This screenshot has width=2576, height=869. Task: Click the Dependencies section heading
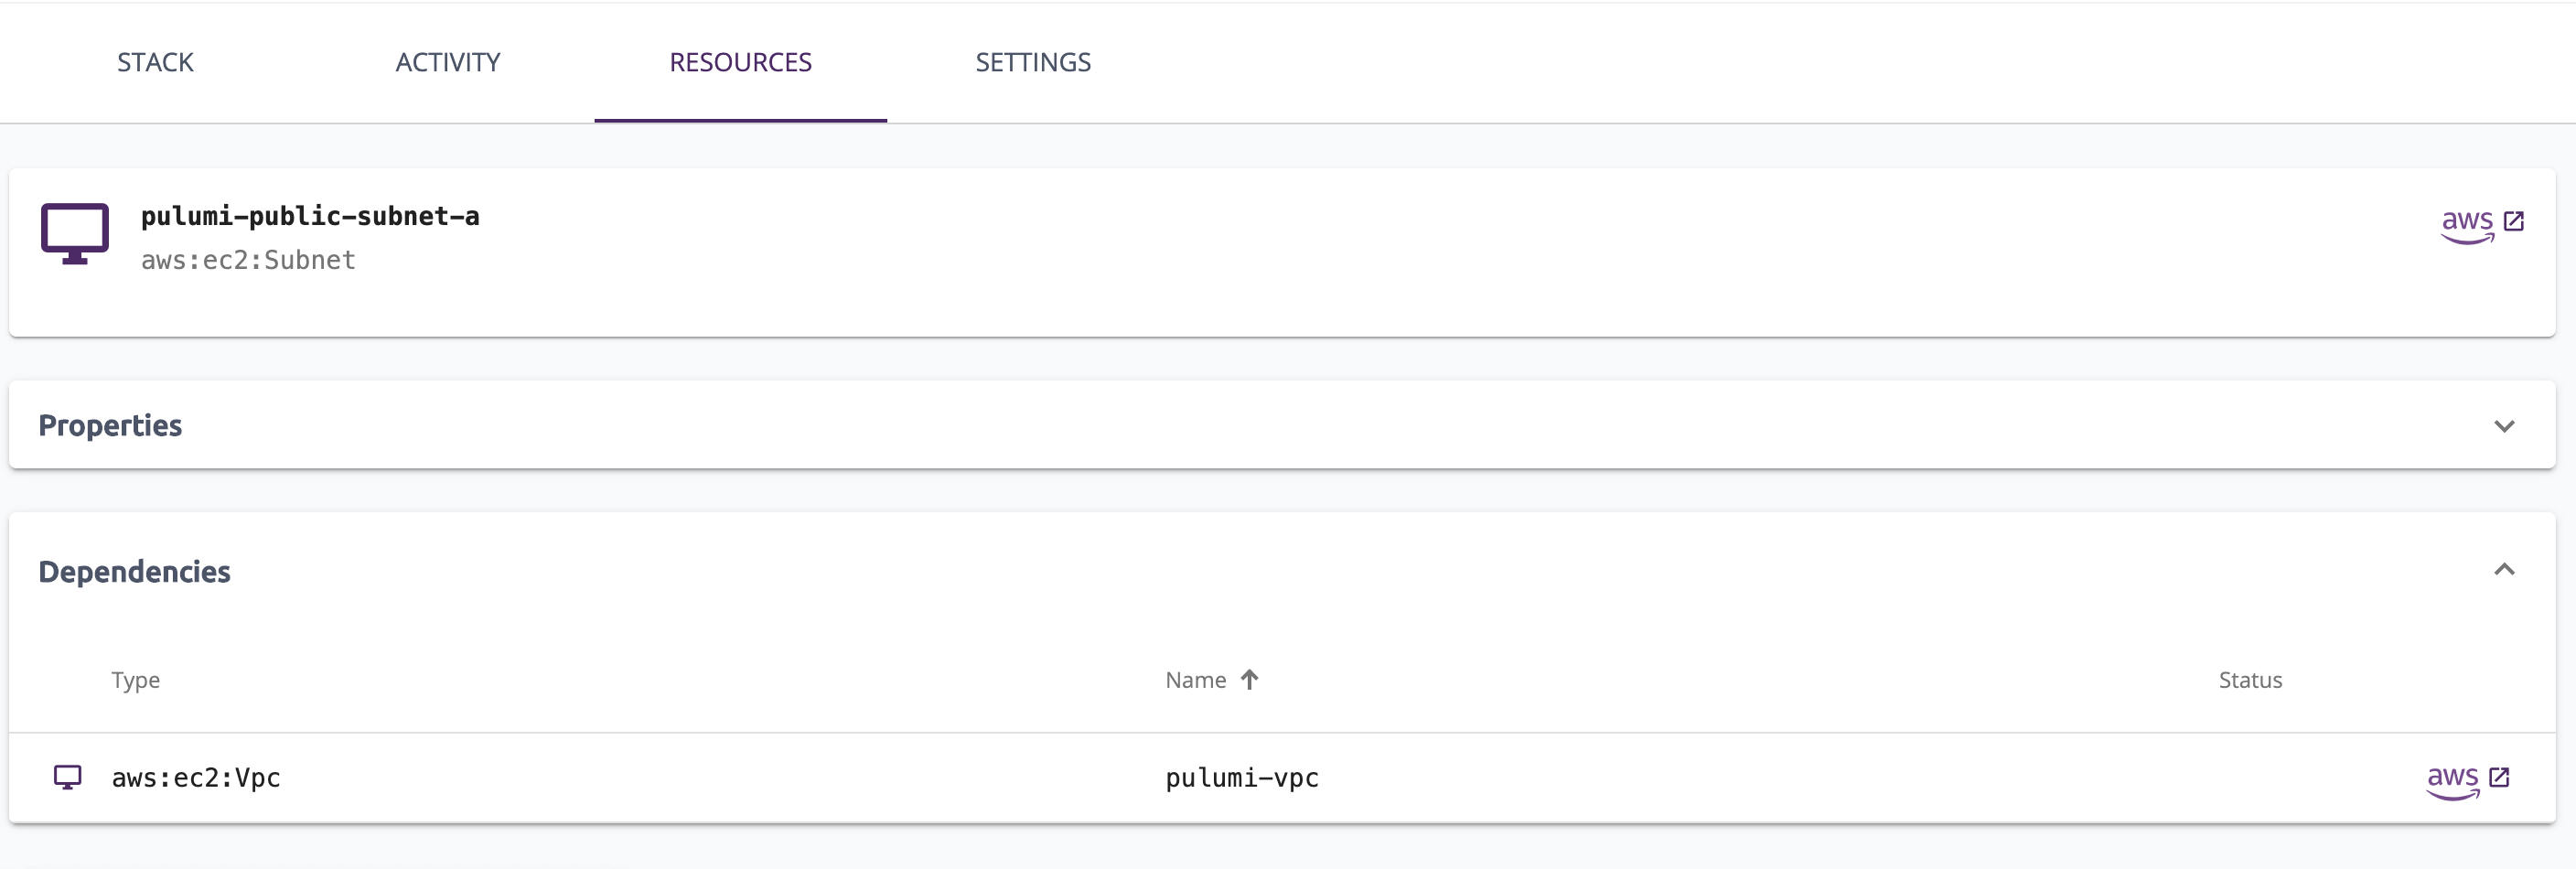134,571
